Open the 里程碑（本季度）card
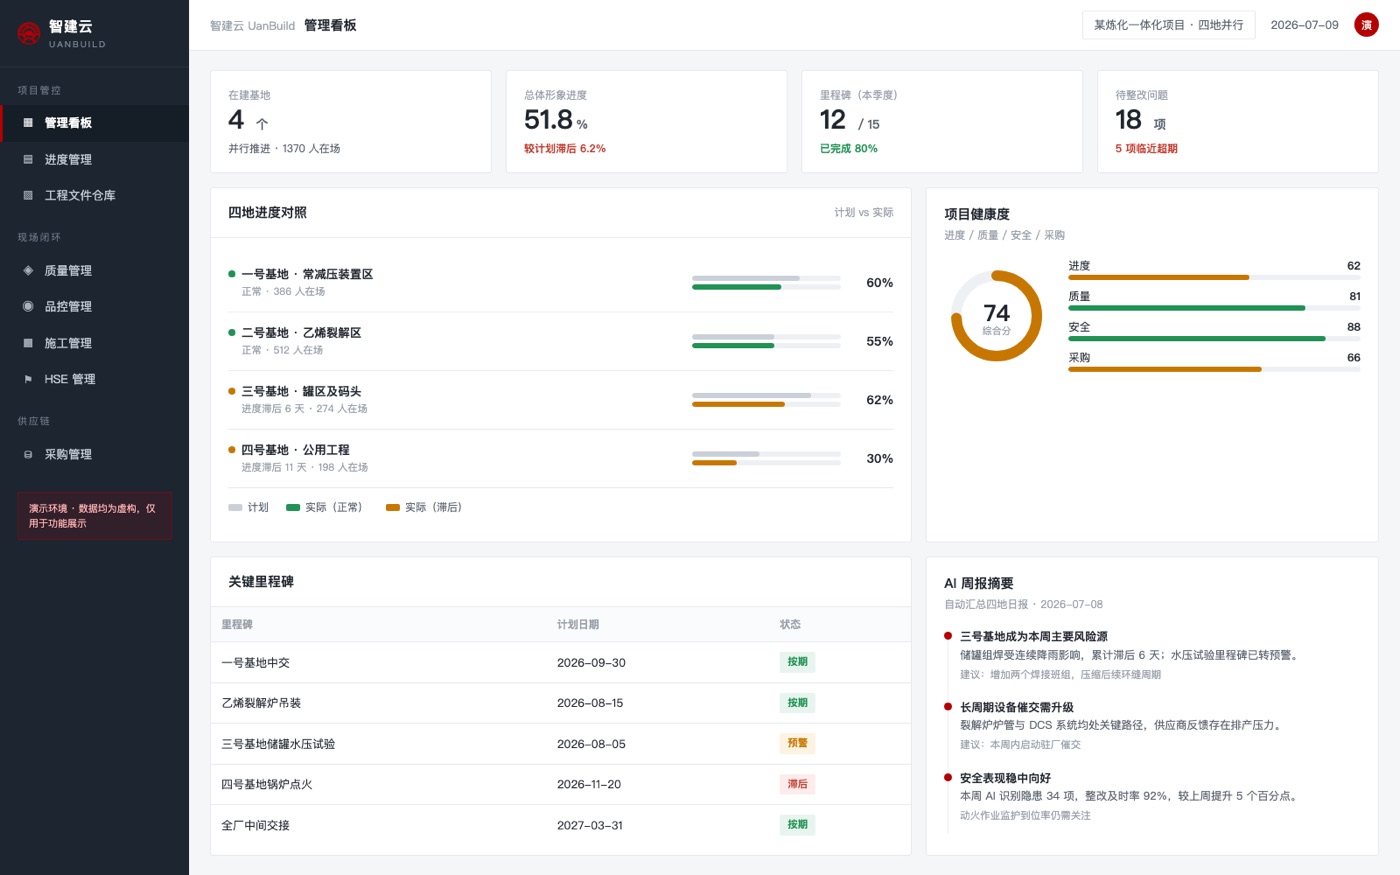Viewport: 1400px width, 875px height. (x=942, y=121)
